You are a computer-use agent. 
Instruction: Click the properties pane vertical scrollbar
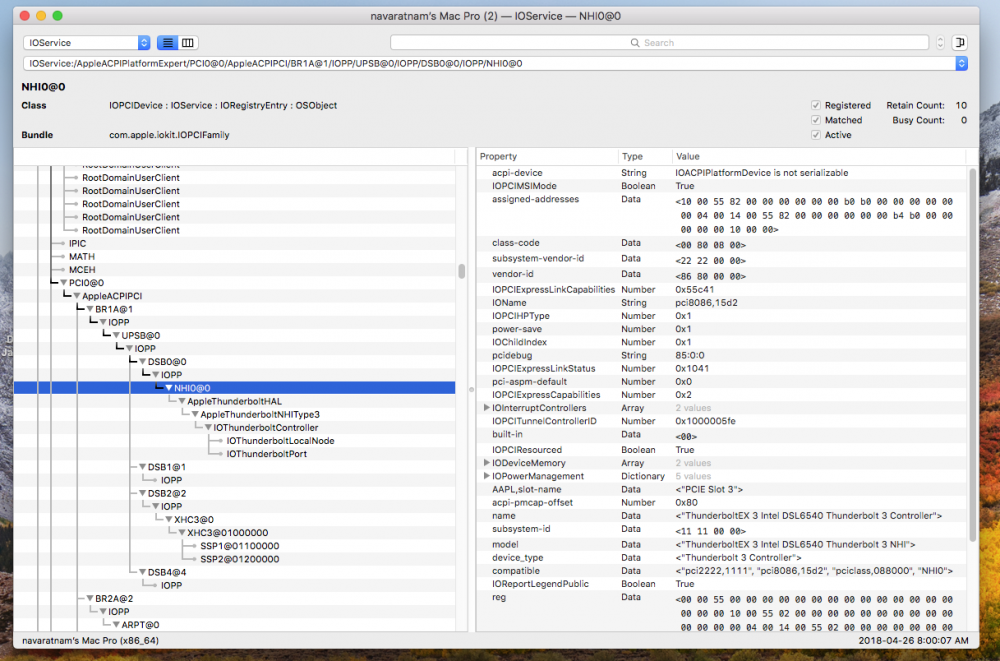[973, 355]
